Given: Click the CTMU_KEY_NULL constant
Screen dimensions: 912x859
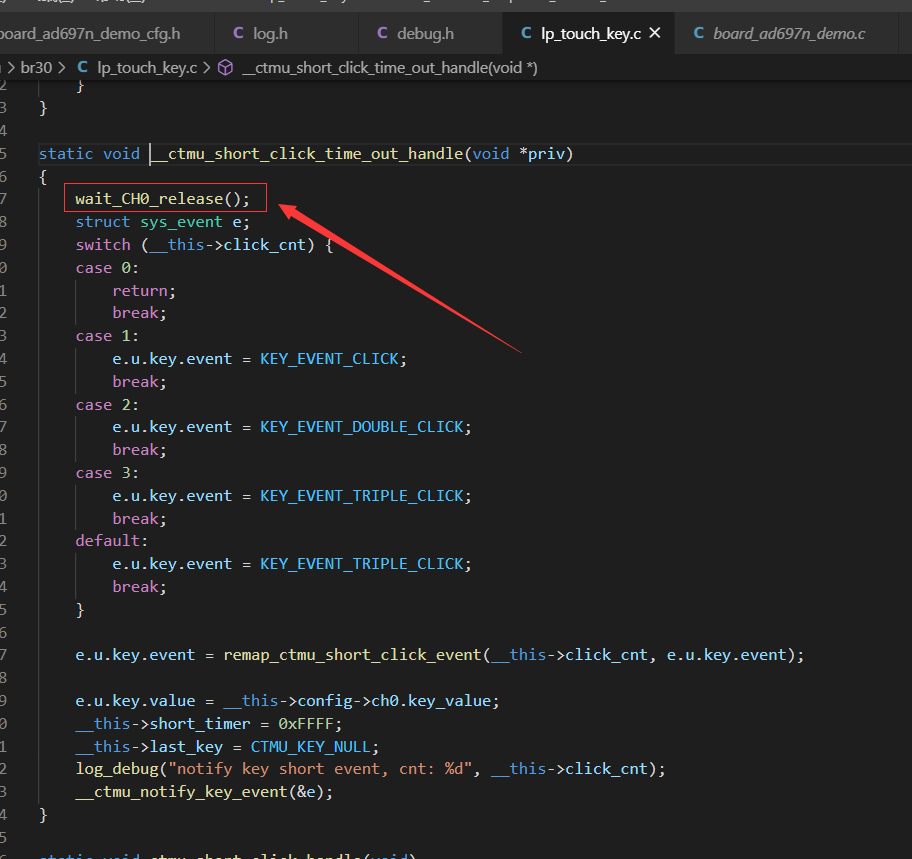Looking at the screenshot, I should pyautogui.click(x=311, y=746).
